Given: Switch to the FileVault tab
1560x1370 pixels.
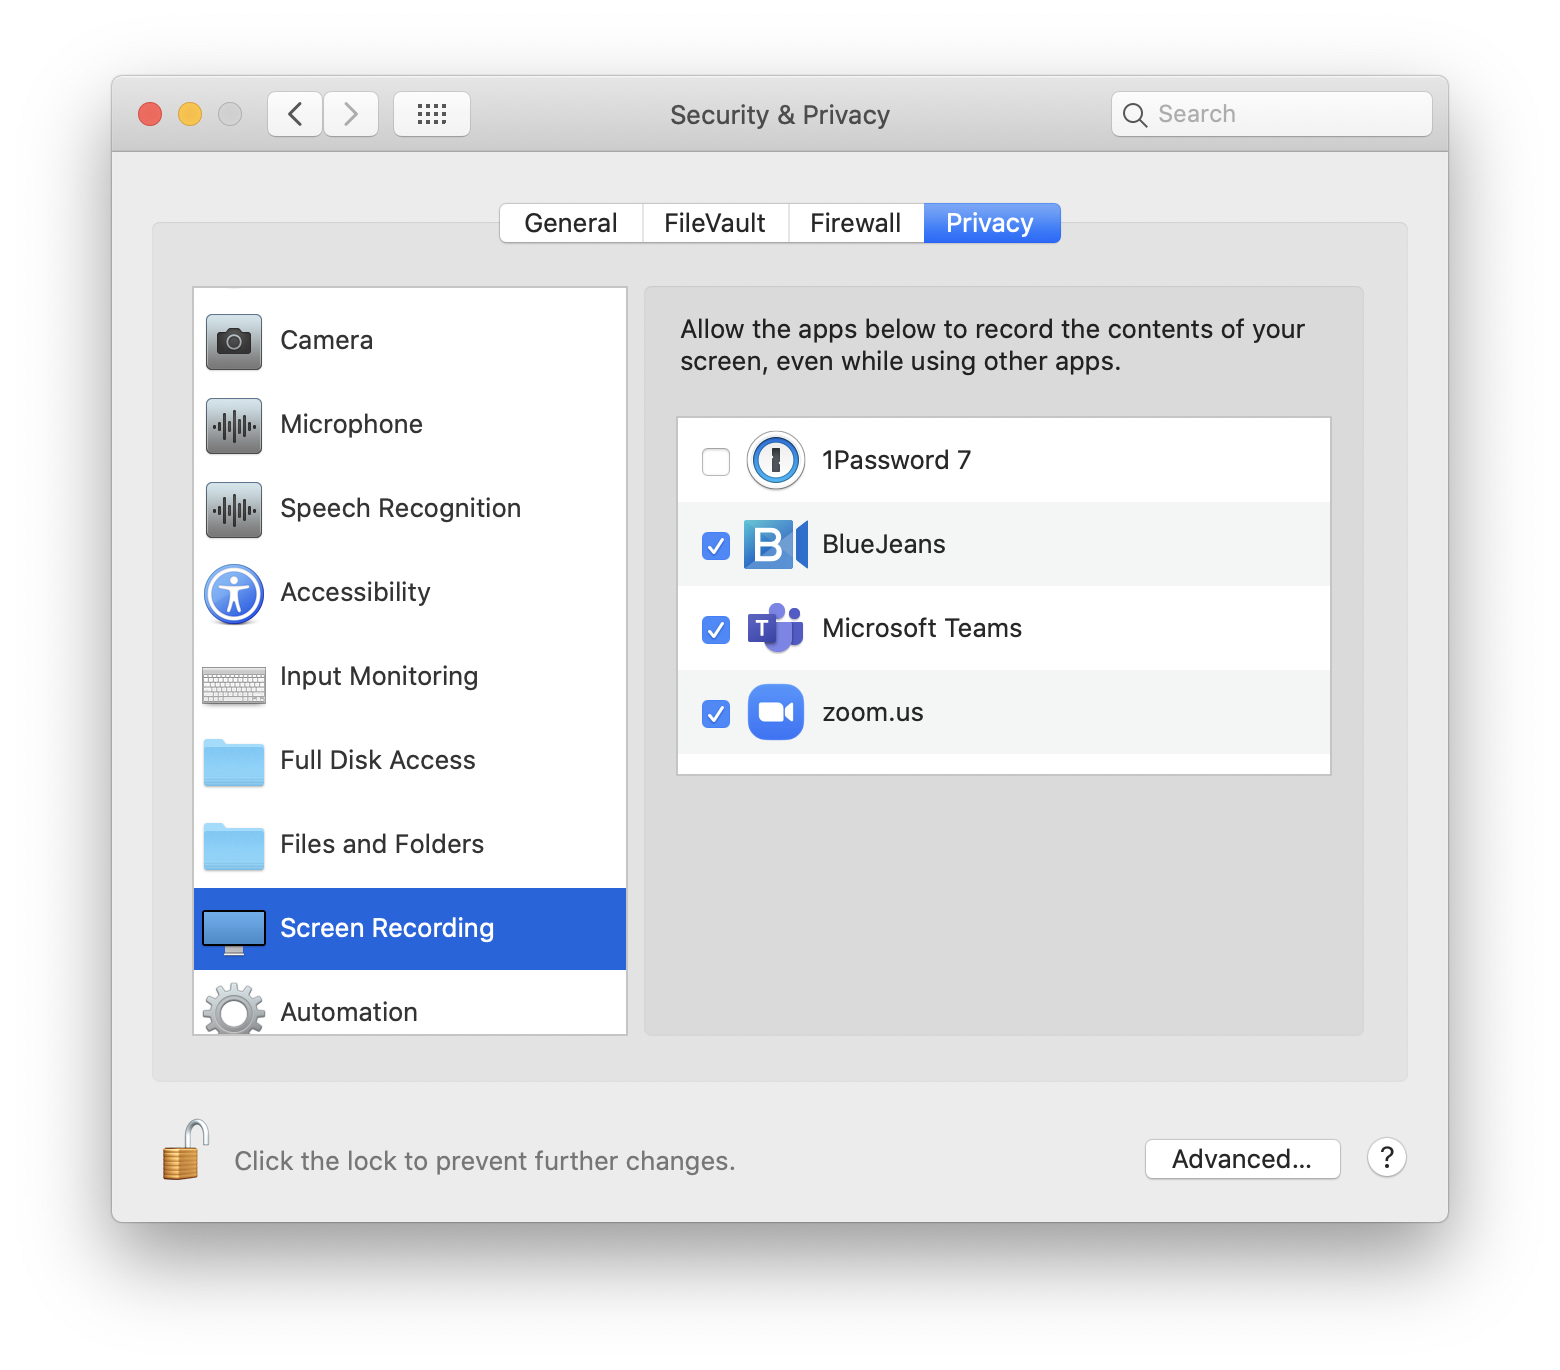Looking at the screenshot, I should tap(714, 223).
